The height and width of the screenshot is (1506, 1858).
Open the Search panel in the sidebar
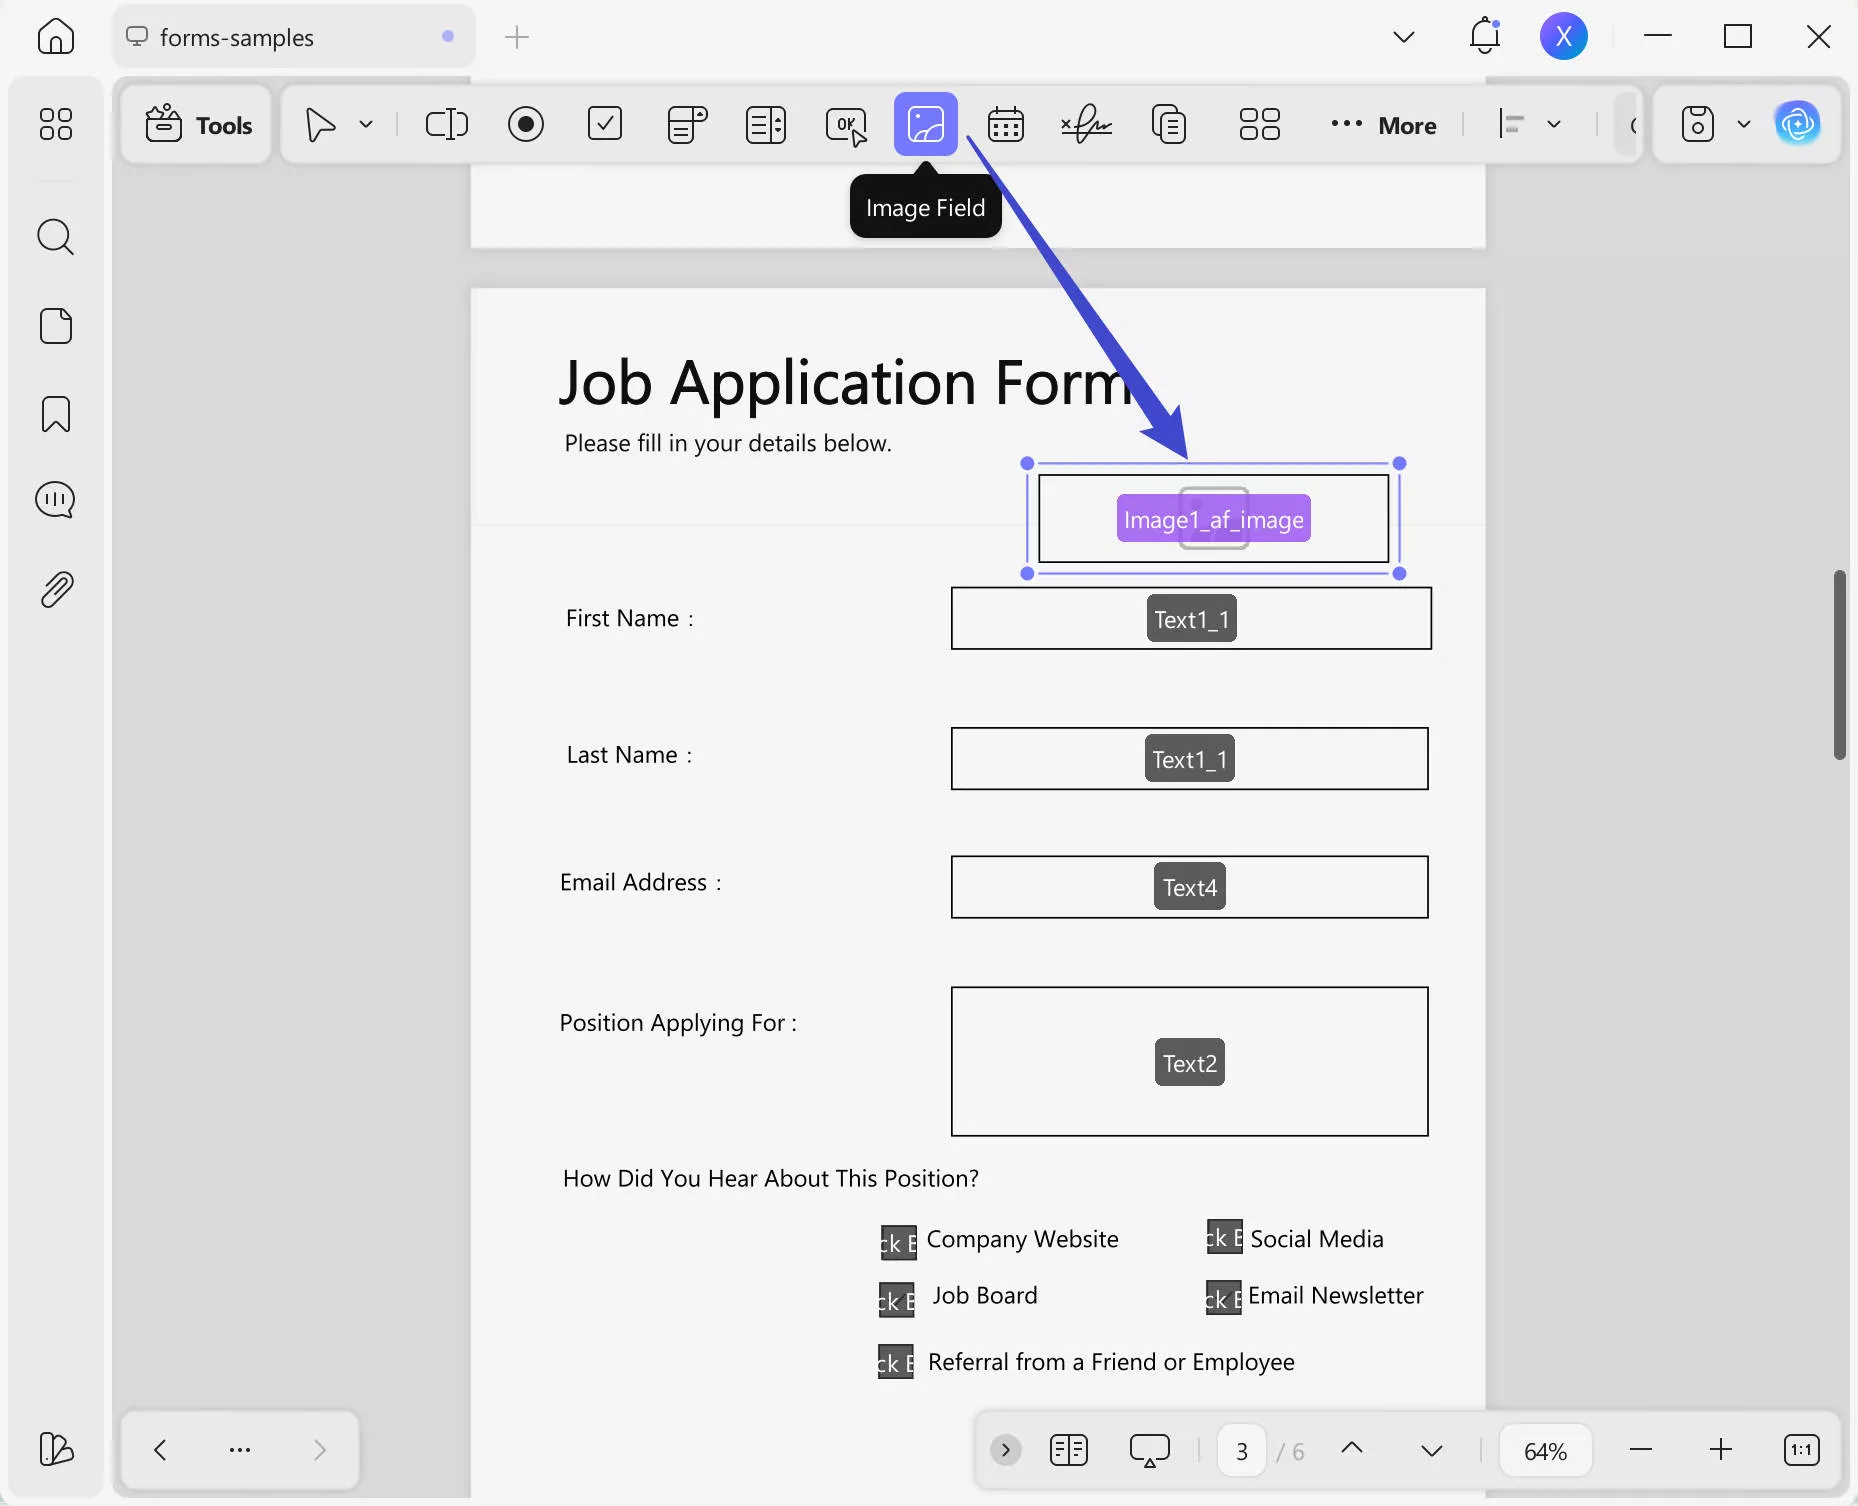tap(56, 237)
